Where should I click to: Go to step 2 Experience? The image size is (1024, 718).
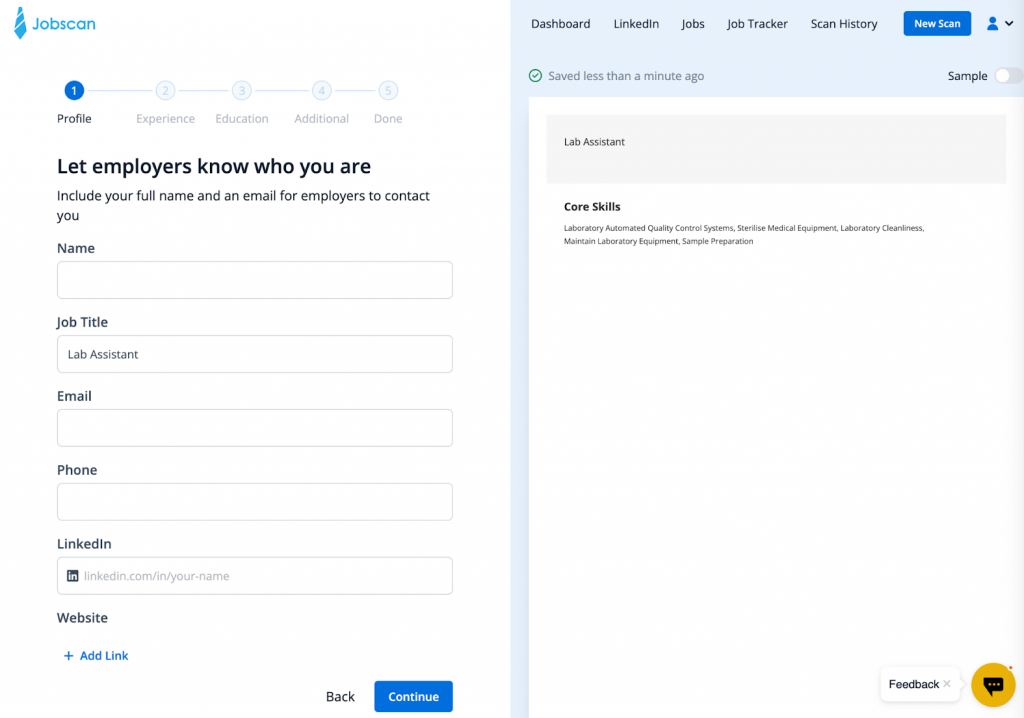(166, 91)
